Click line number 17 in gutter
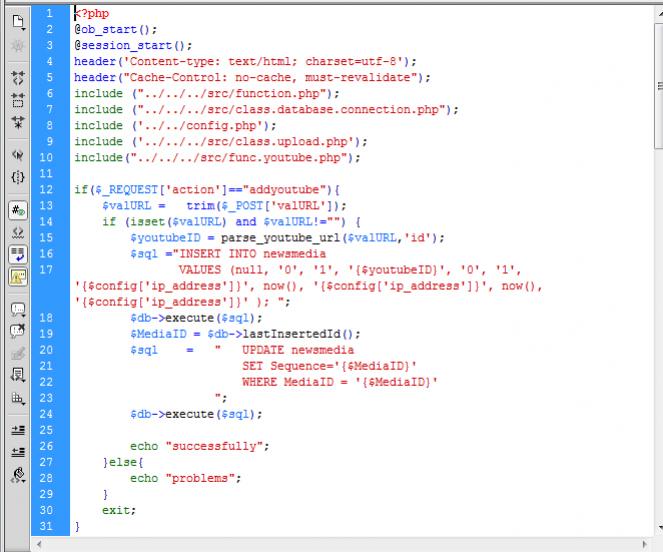The image size is (663, 552). click(x=46, y=270)
